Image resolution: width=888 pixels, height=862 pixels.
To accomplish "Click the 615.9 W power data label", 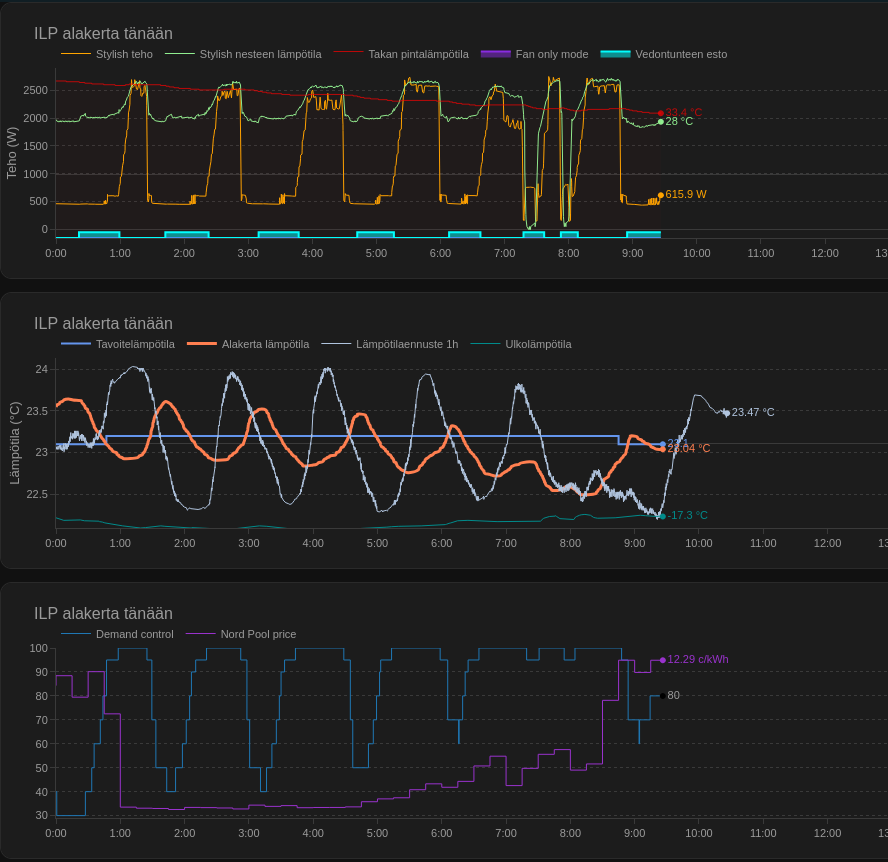I will (685, 195).
